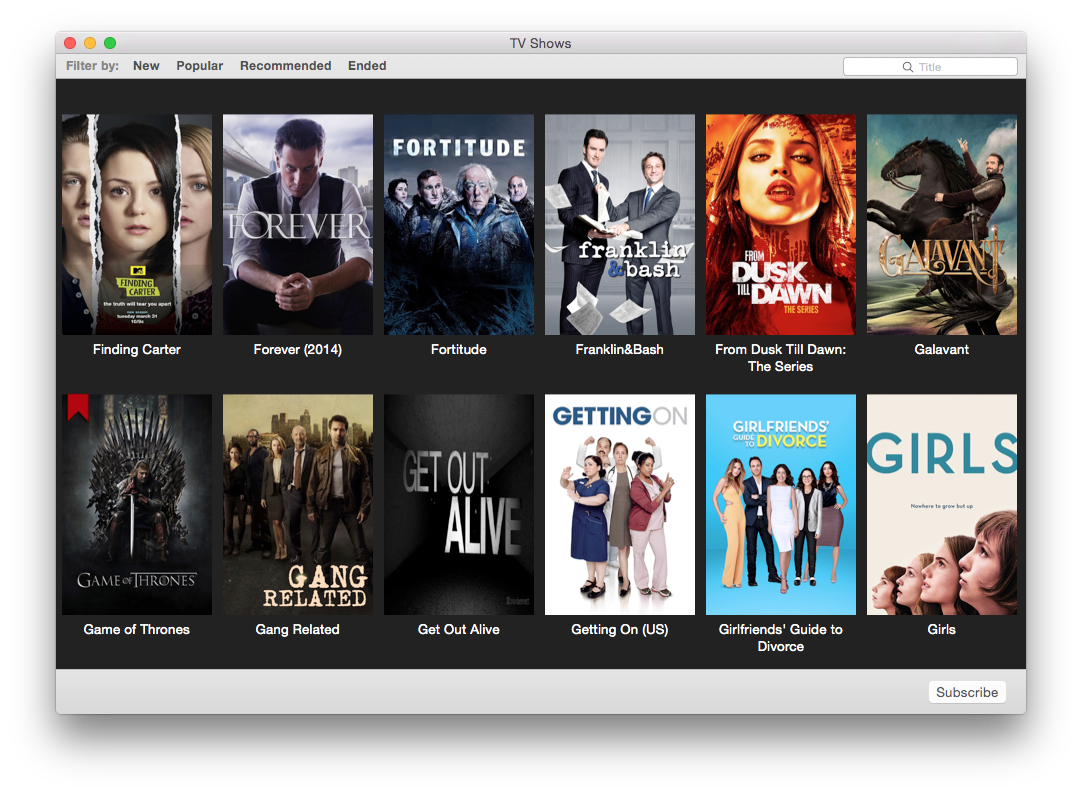Click the red bookmark ribbon on Game of Thrones
This screenshot has width=1082, height=794.
78,407
